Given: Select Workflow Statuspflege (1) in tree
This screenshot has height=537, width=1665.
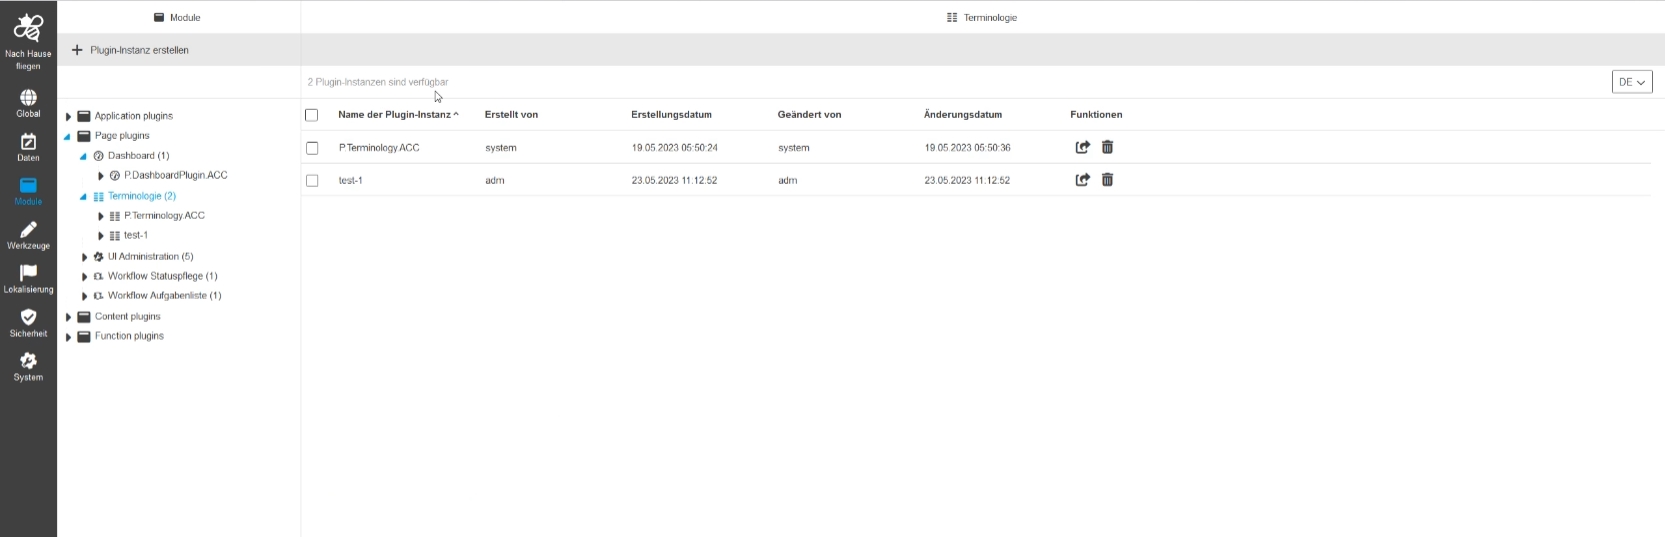Looking at the screenshot, I should tap(162, 276).
